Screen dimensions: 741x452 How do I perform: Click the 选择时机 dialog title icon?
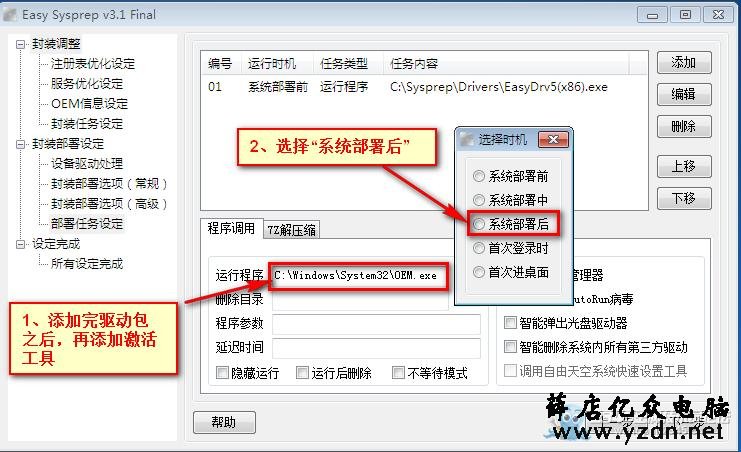pos(467,139)
